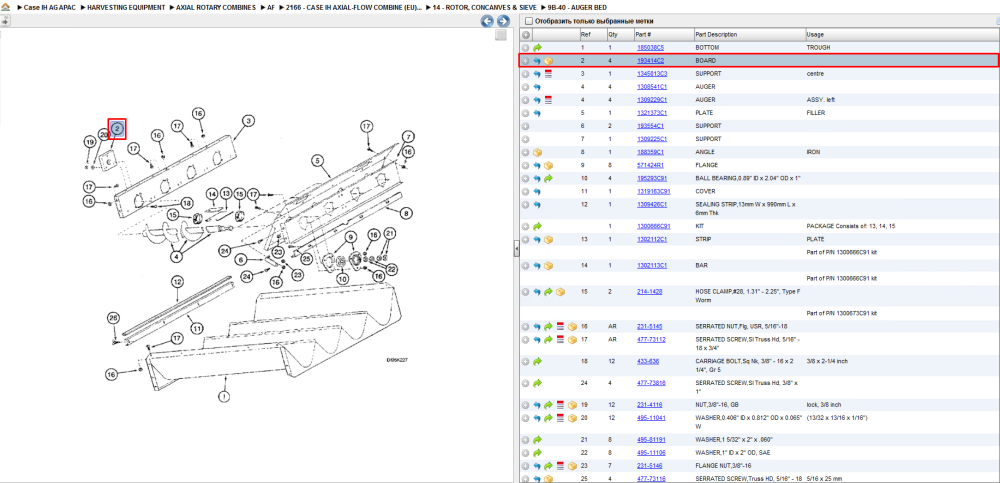Open '2166 - CASE IH AXIAL-FLOW COMBINE' breadcrumb
1000x483 pixels.
tap(354, 7)
